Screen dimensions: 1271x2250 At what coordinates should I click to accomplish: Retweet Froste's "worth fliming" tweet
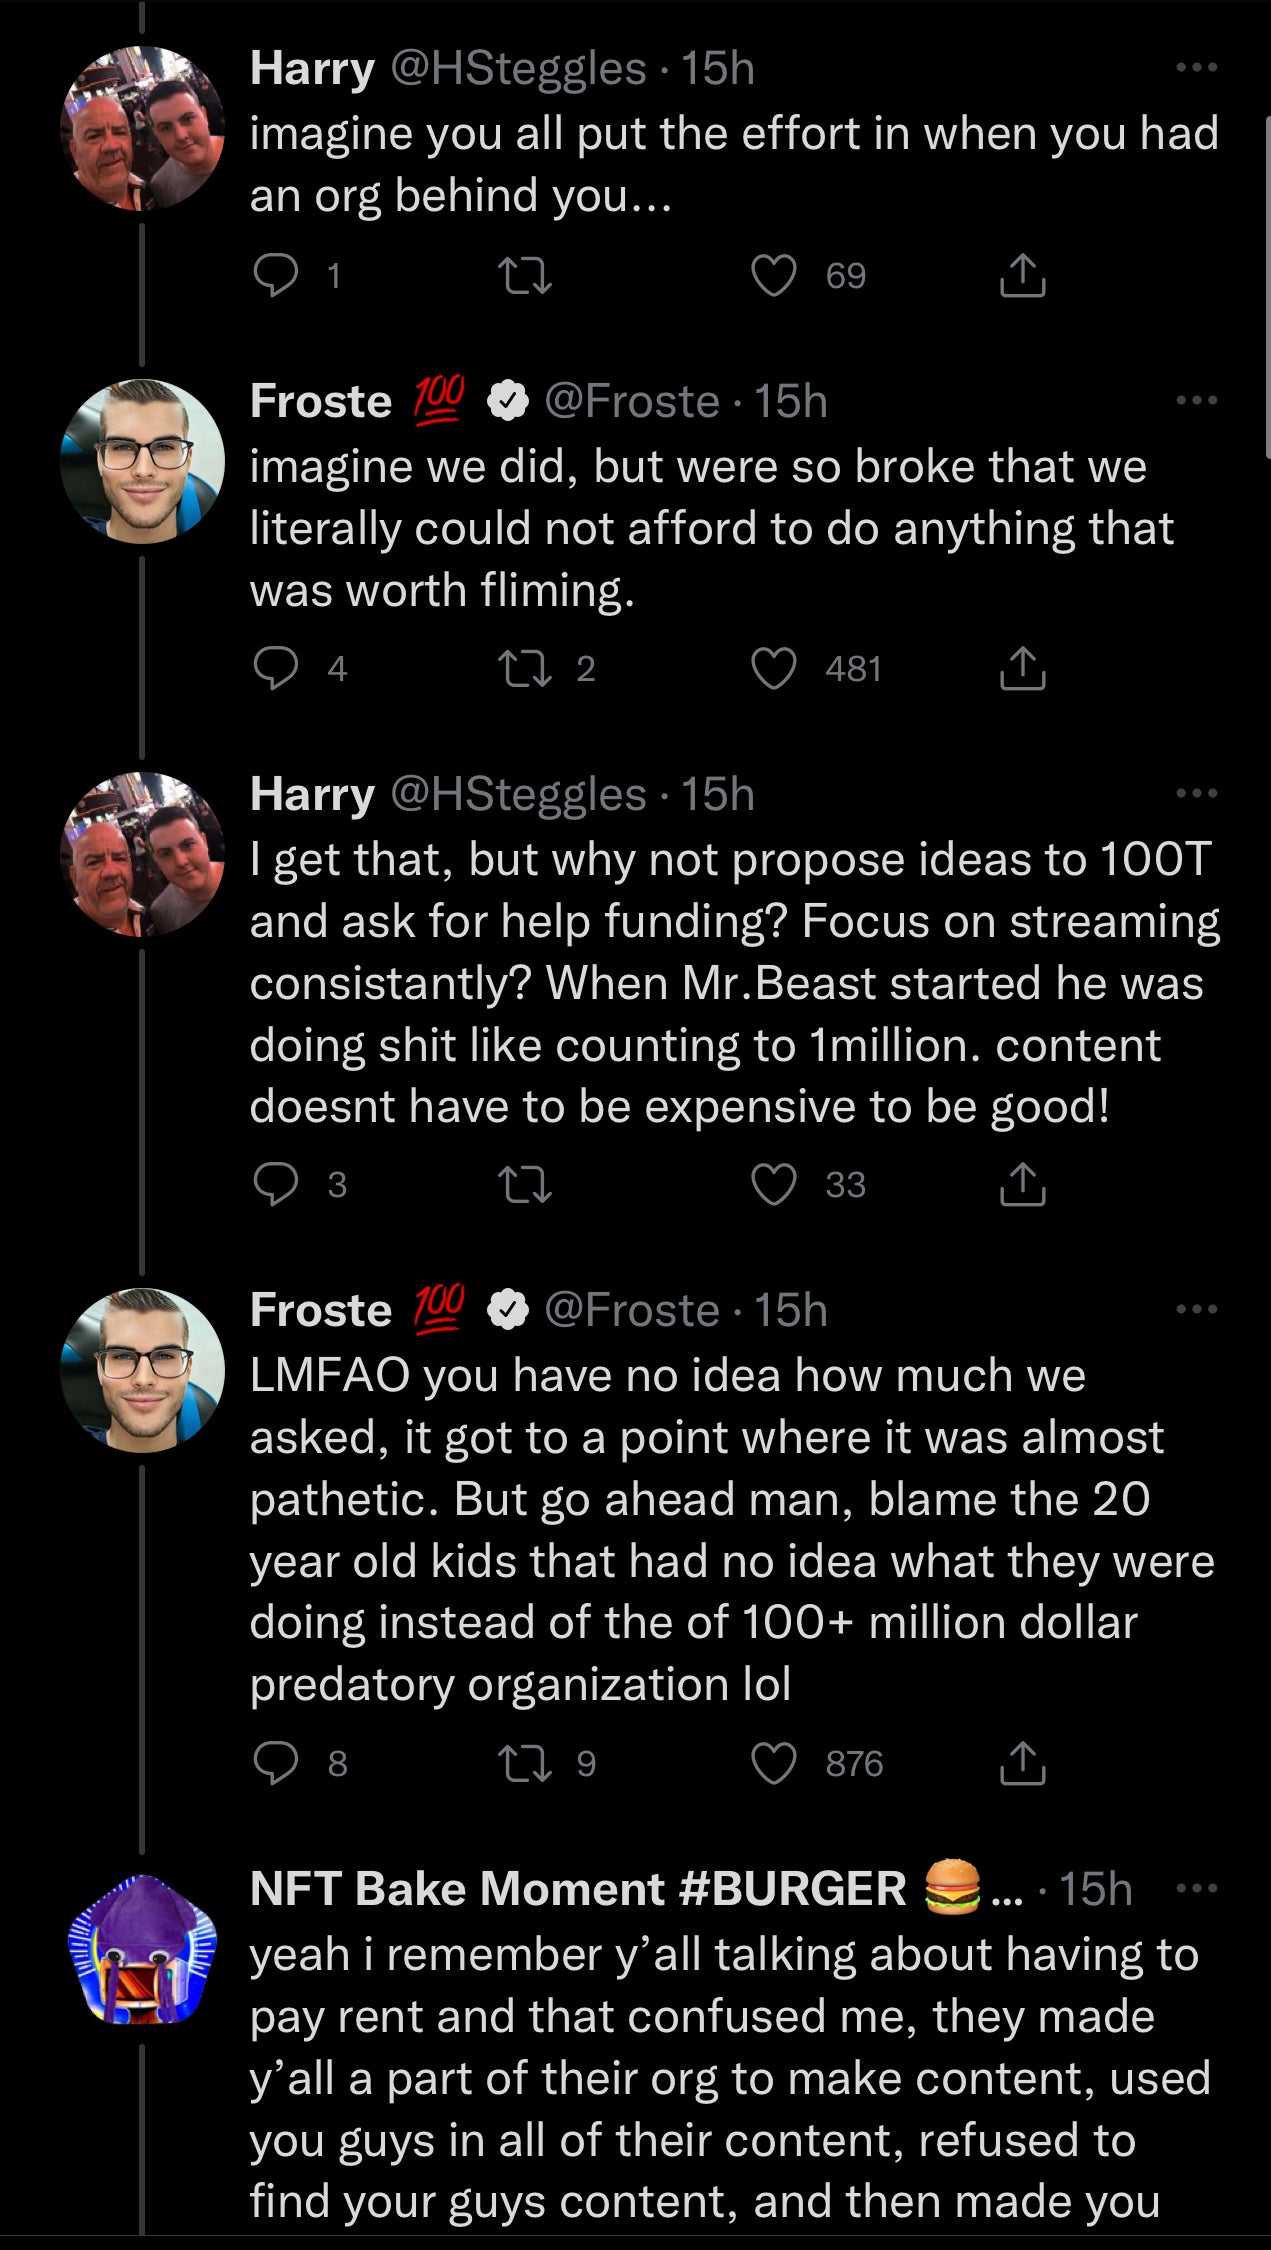tap(525, 668)
